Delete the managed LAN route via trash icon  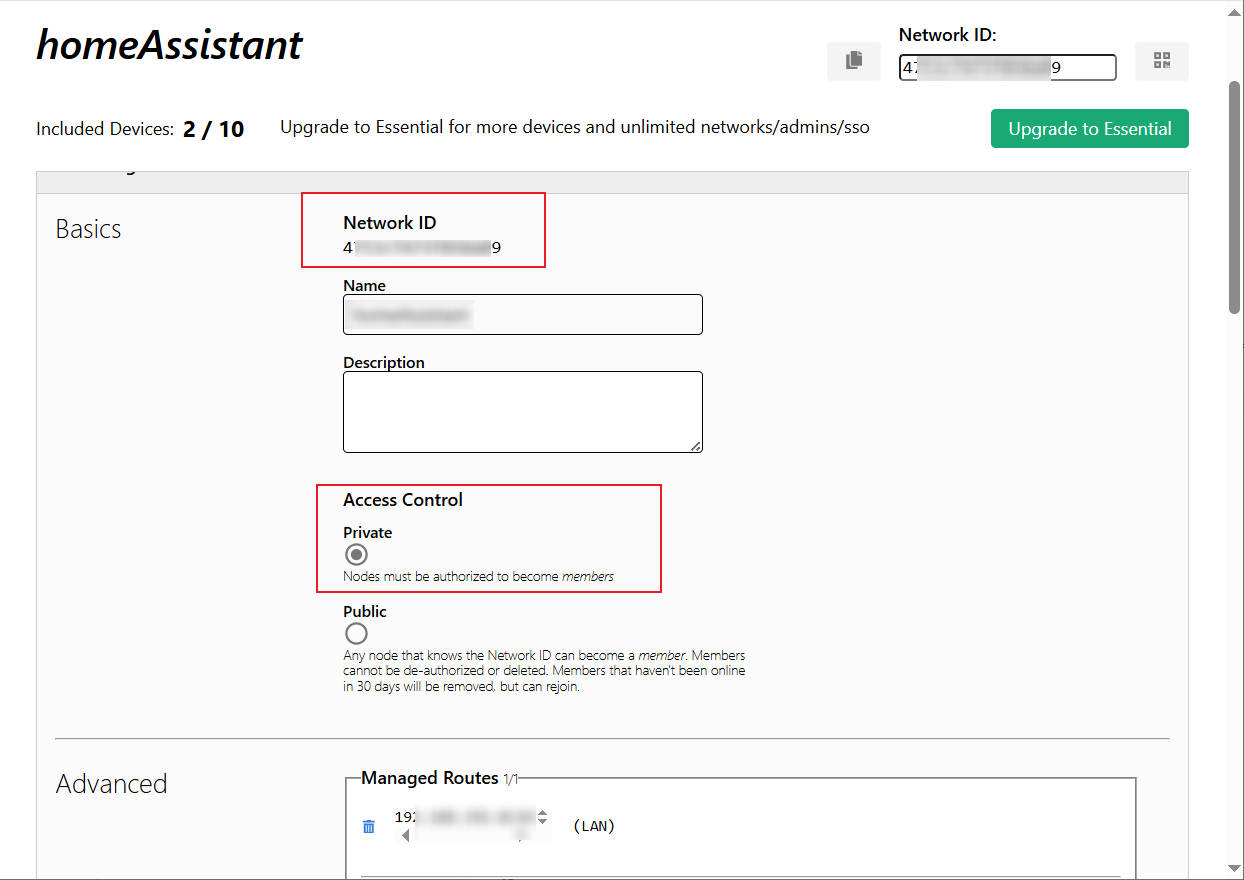point(369,827)
